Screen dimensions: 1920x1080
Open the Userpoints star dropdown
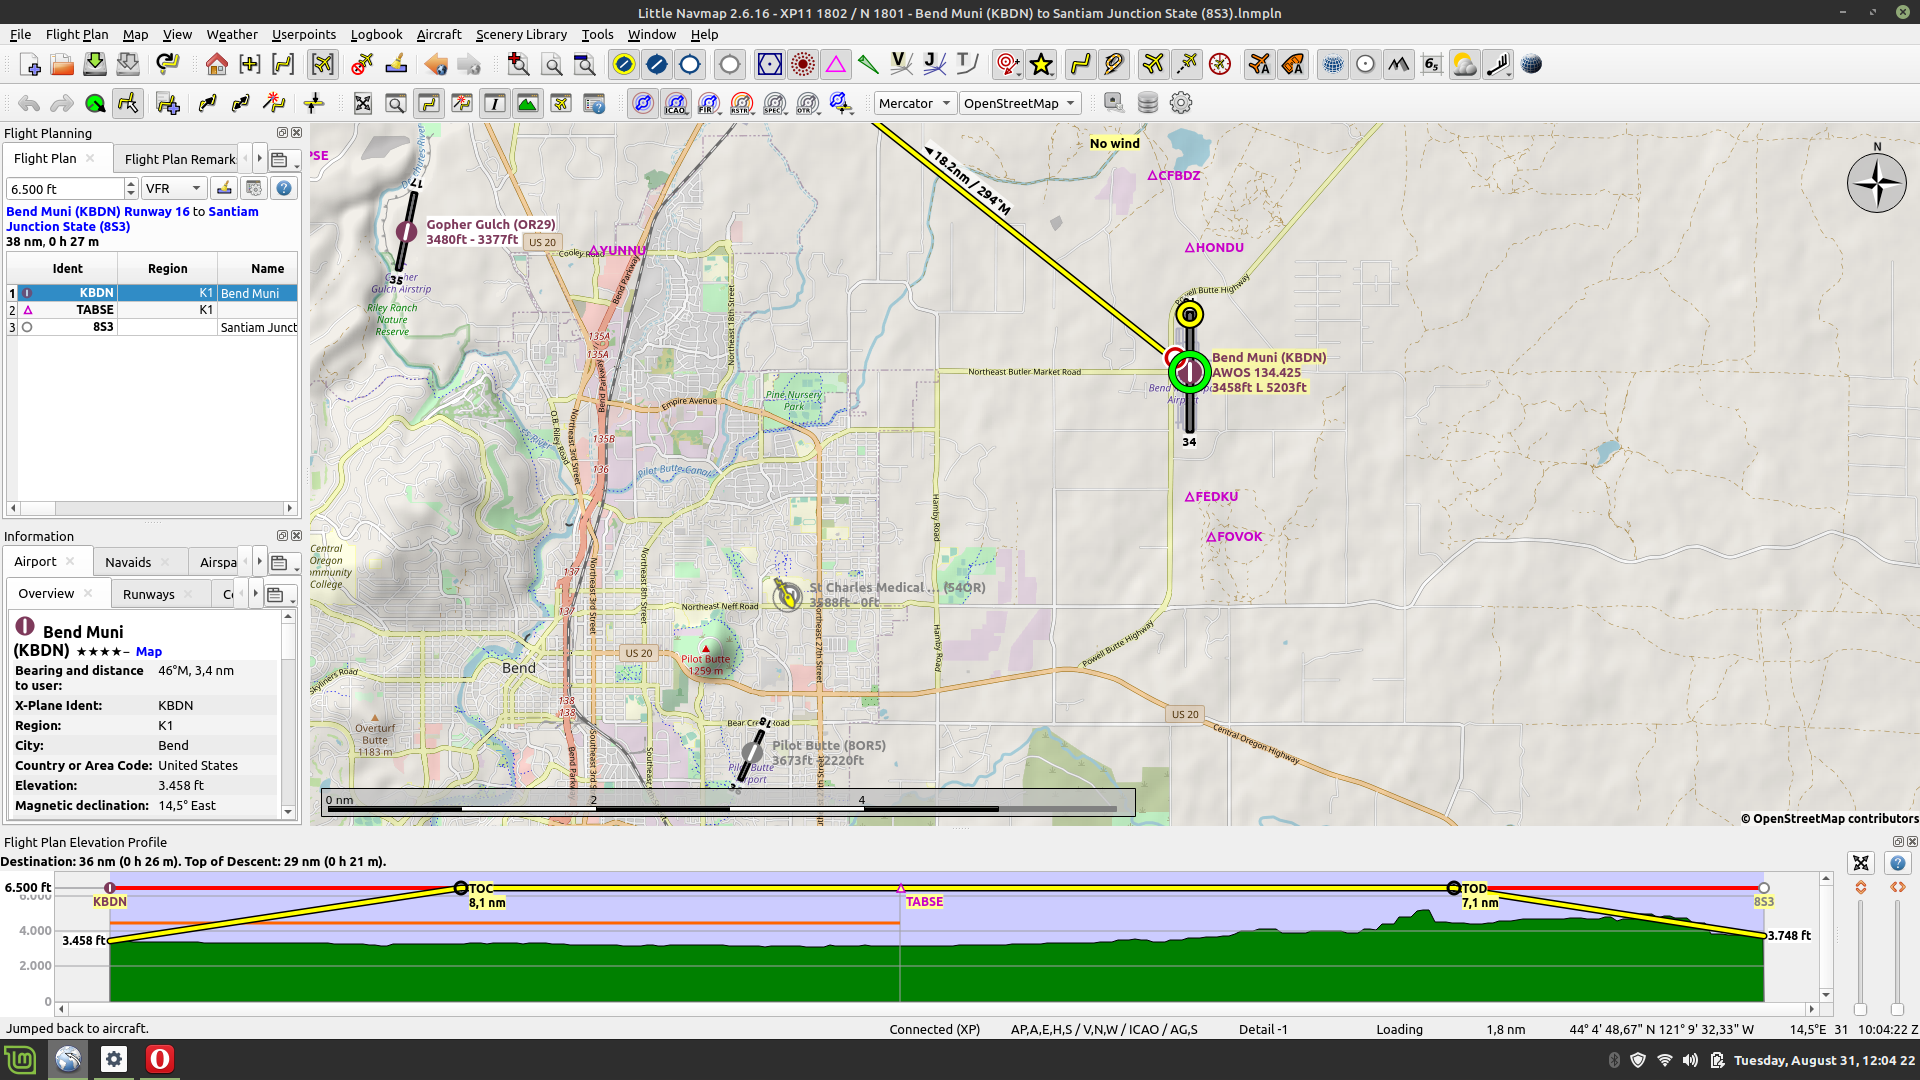click(1041, 65)
